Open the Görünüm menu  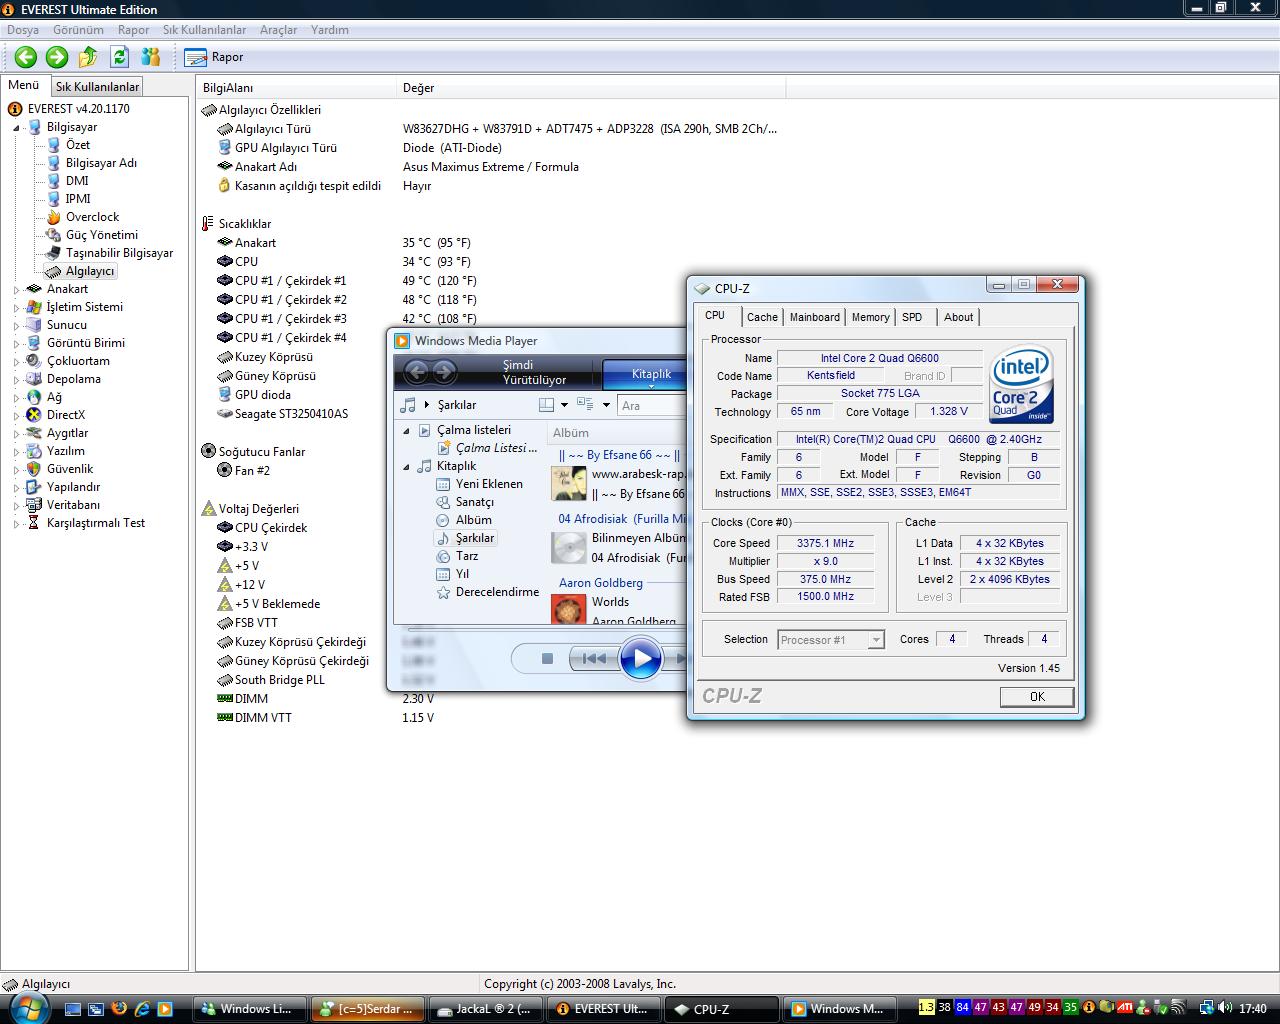click(x=78, y=30)
